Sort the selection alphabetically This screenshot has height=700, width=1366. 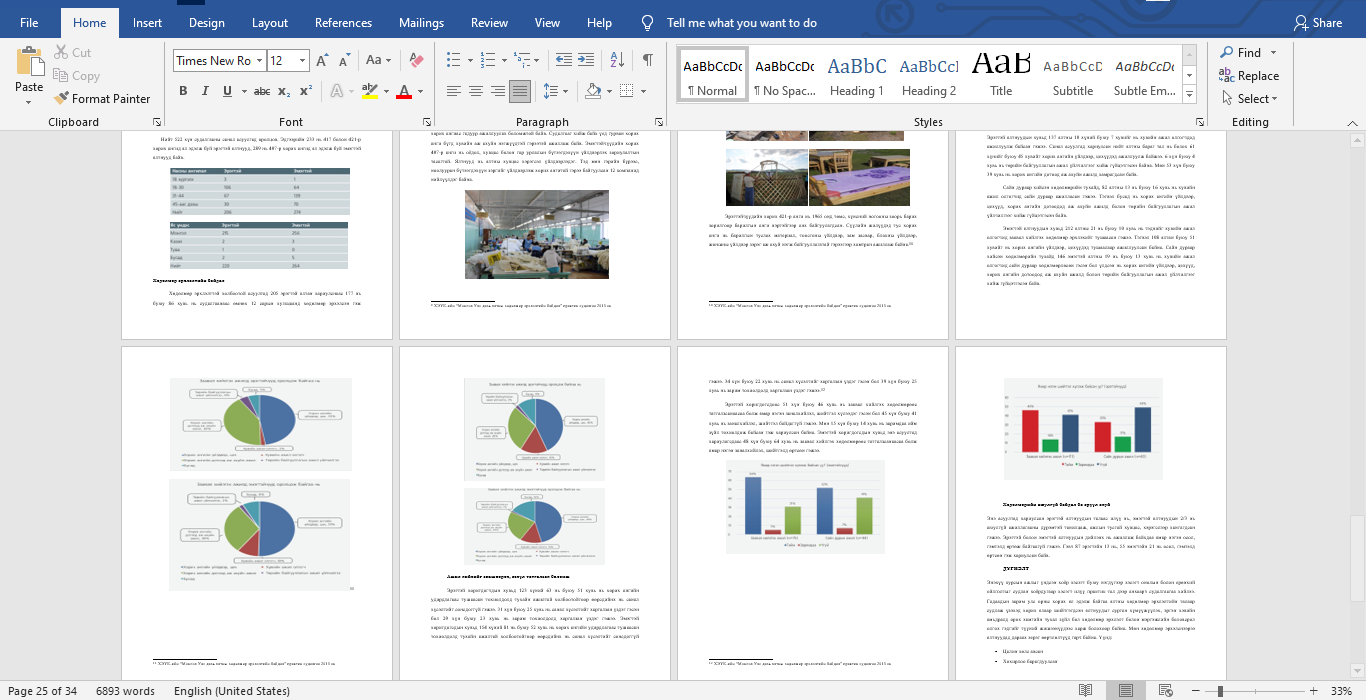point(618,60)
